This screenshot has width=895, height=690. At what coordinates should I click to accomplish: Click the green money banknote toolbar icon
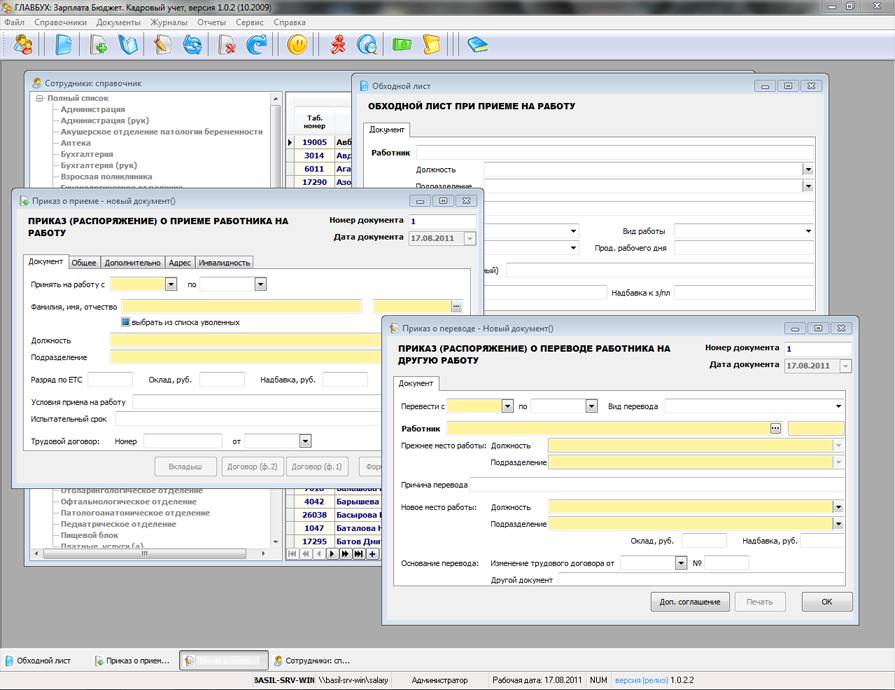pyautogui.click(x=402, y=45)
